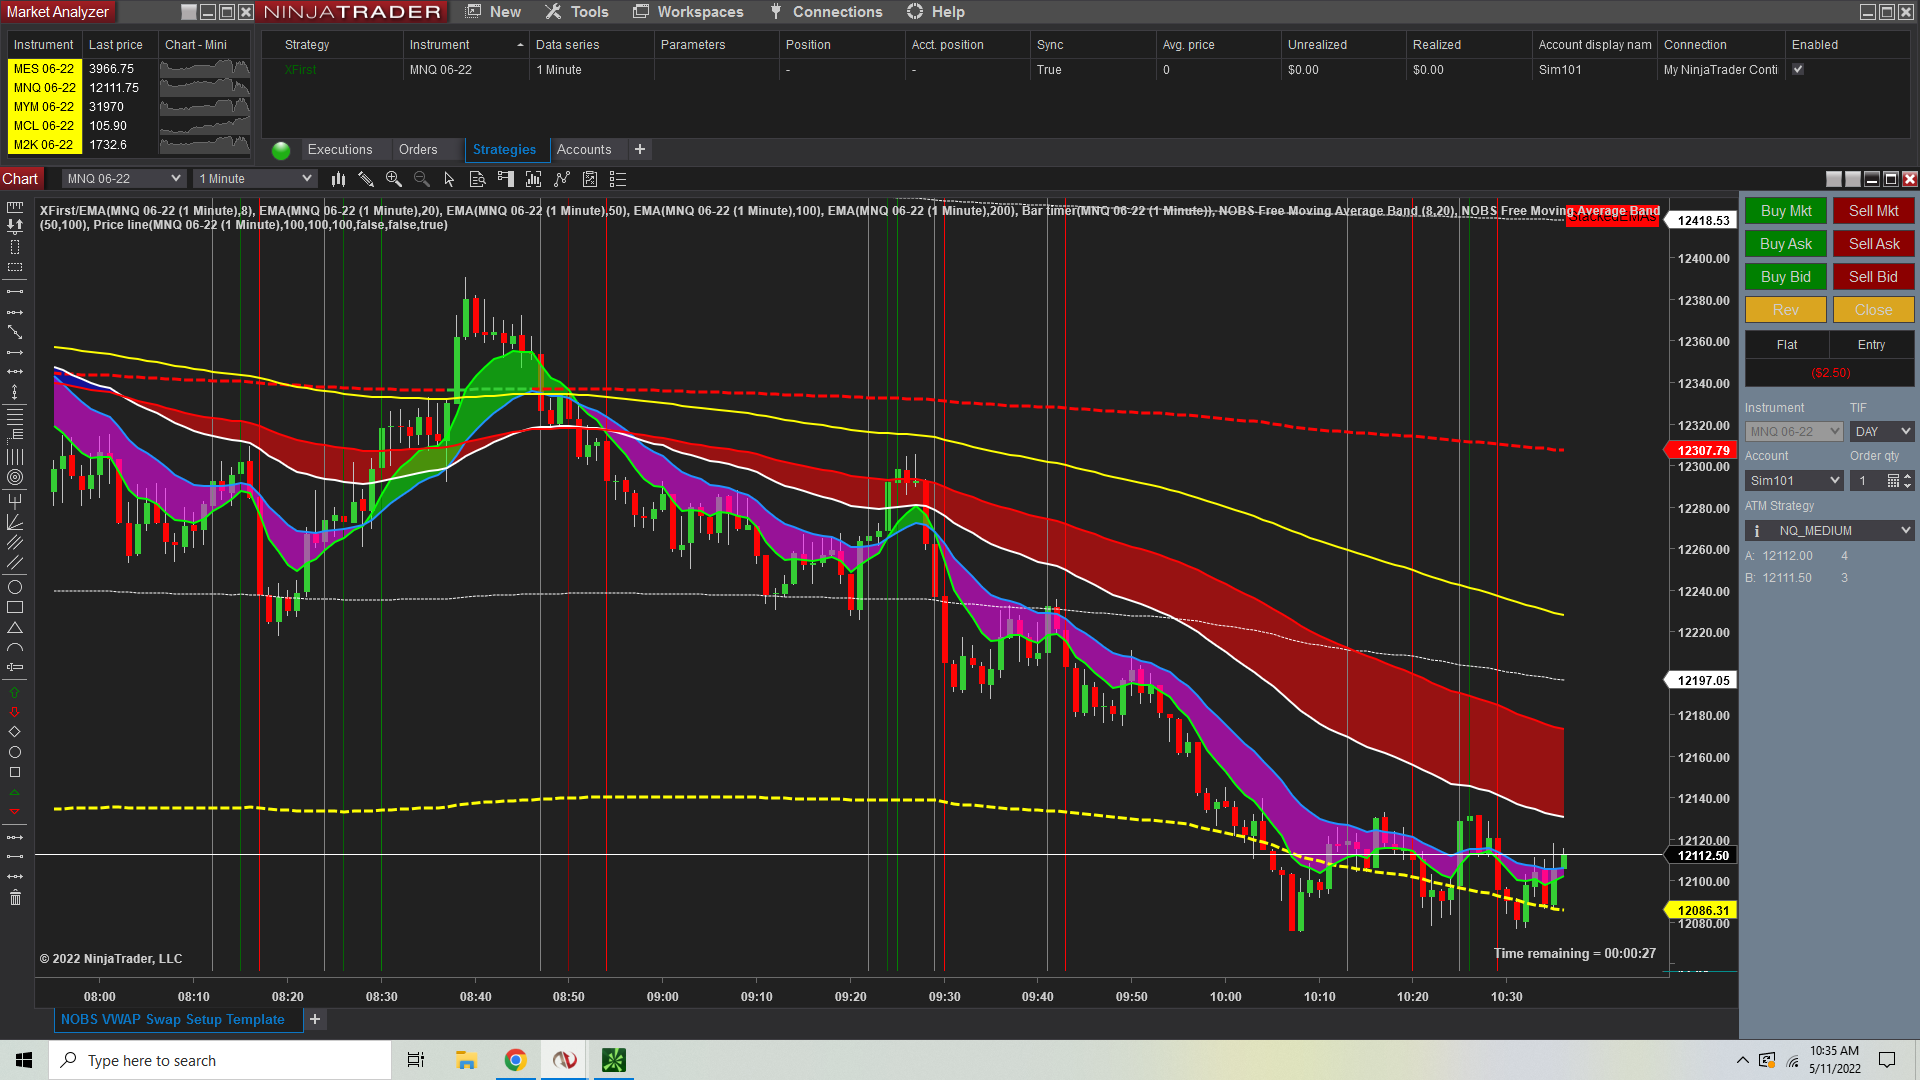The image size is (1920, 1080).
Task: Open the chart instrument MNQ 06-22 dropdown
Action: tap(124, 179)
